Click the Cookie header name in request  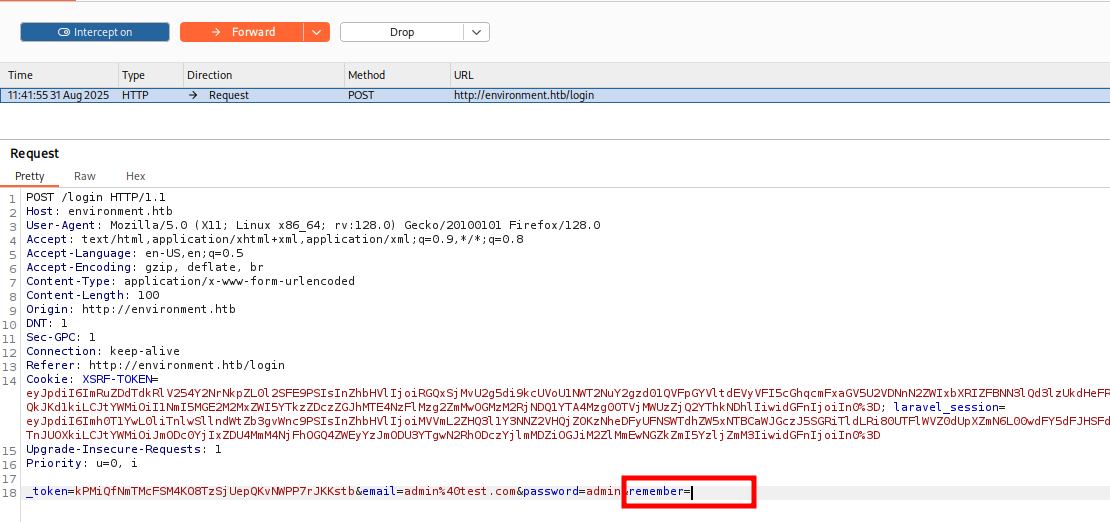click(46, 380)
